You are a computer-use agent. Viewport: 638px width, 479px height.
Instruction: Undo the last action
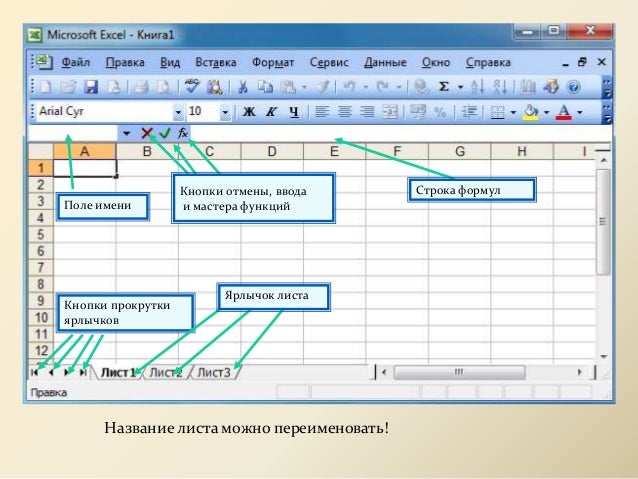pyautogui.click(x=350, y=87)
